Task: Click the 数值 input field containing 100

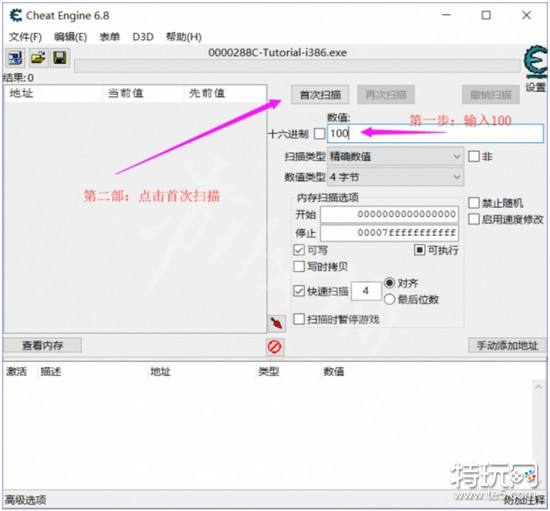Action: pos(435,133)
